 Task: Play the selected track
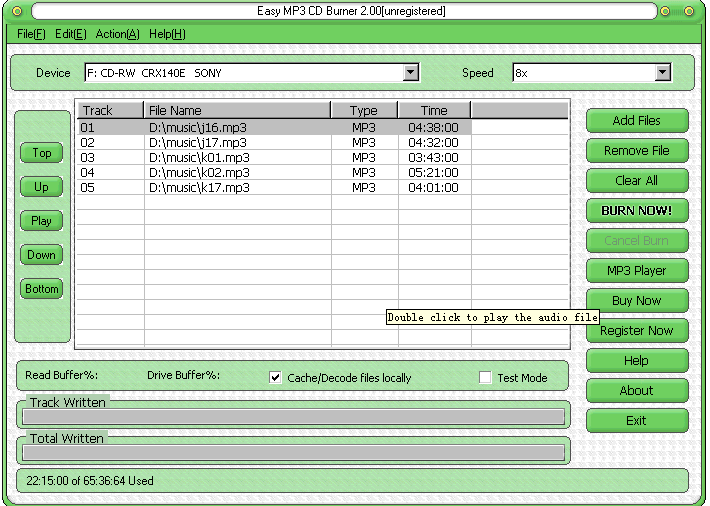(x=42, y=221)
